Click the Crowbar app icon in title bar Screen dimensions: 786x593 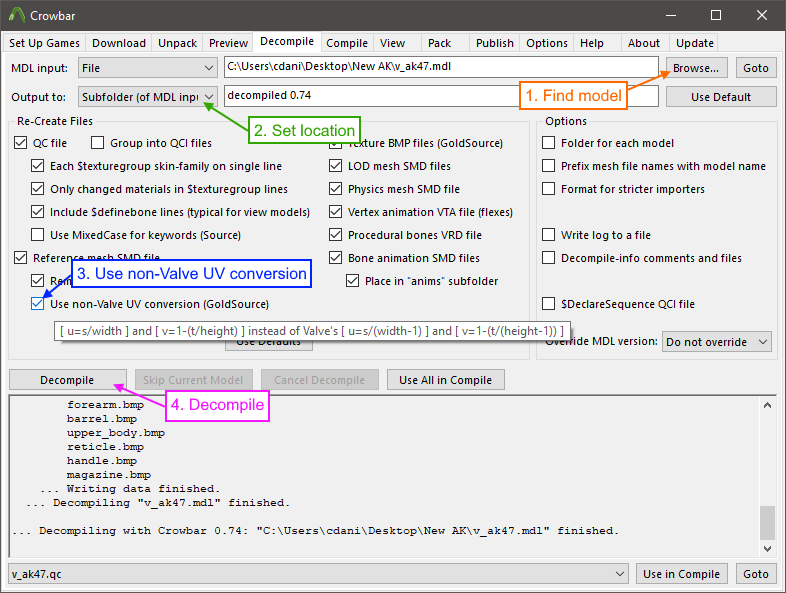tap(17, 15)
